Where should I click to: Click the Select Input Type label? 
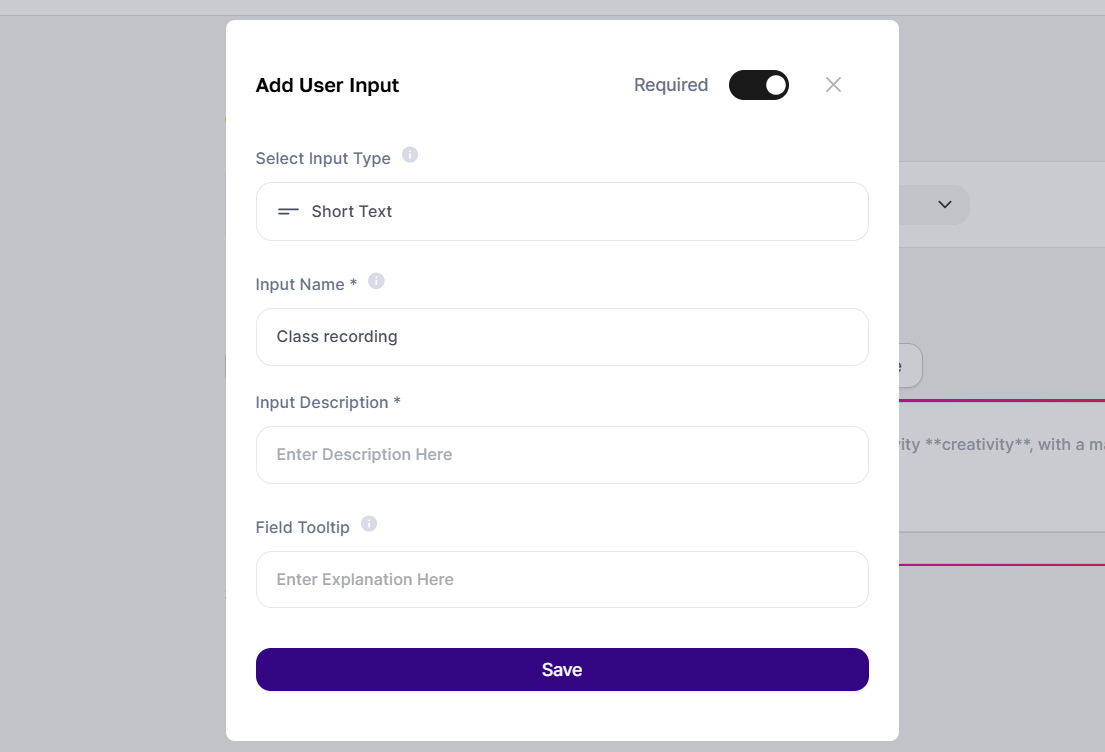pos(323,159)
